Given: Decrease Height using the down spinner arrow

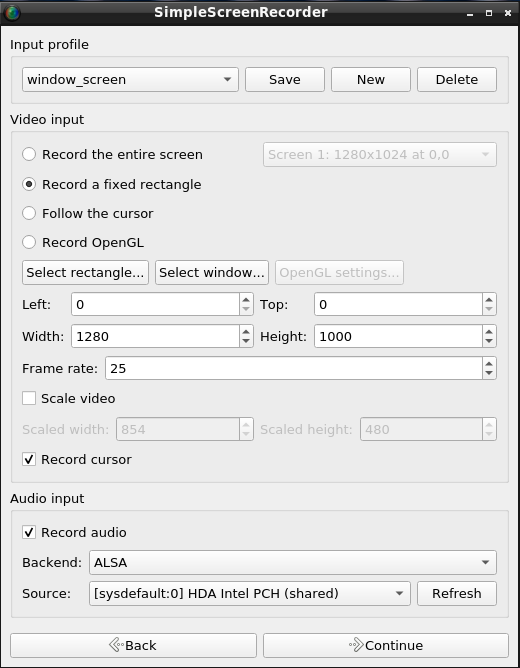Looking at the screenshot, I should click(489, 341).
